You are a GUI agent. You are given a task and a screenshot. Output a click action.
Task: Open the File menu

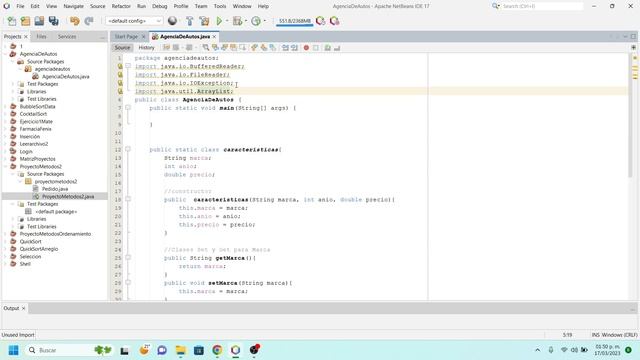tap(20, 6)
